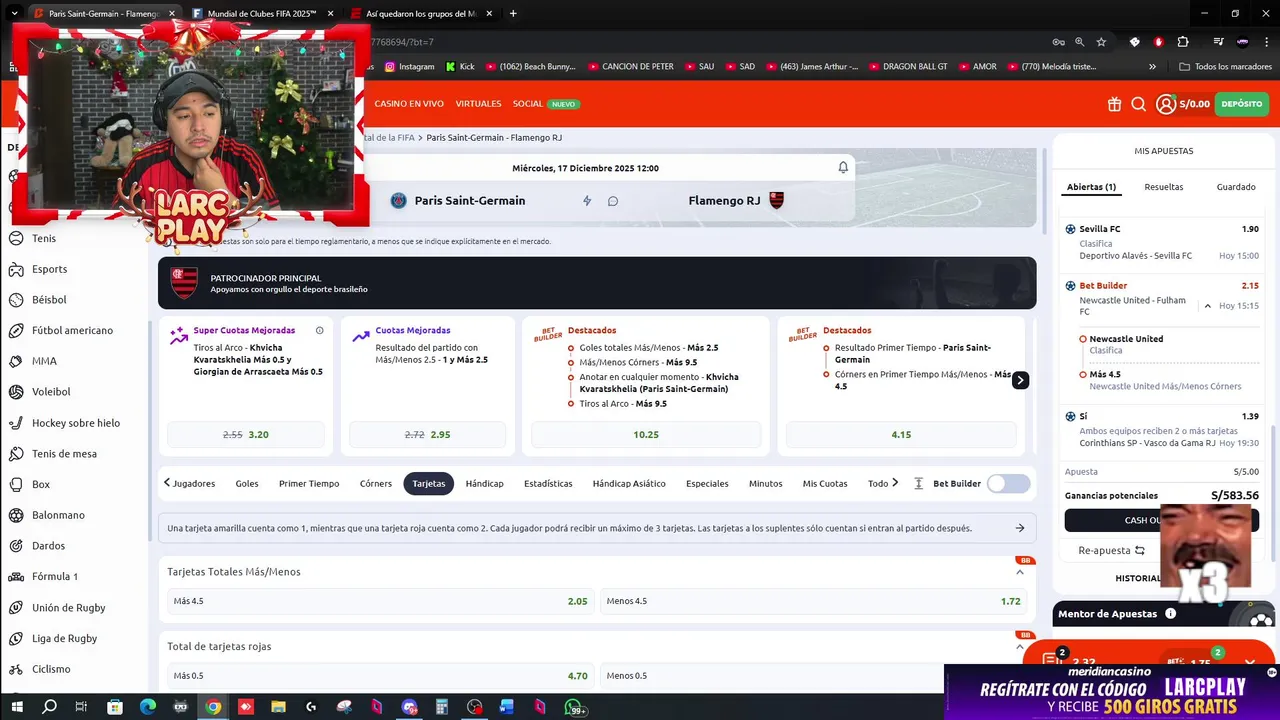The height and width of the screenshot is (720, 1280).
Task: Collapse the Tarjetas Totales Más/Menos section
Action: (x=1020, y=572)
